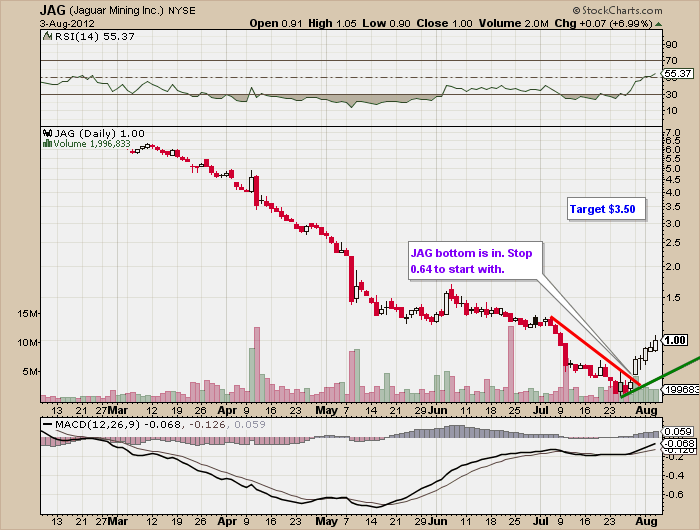Click the Aug label under the MACD panel
700x530 pixels.
coord(646,521)
